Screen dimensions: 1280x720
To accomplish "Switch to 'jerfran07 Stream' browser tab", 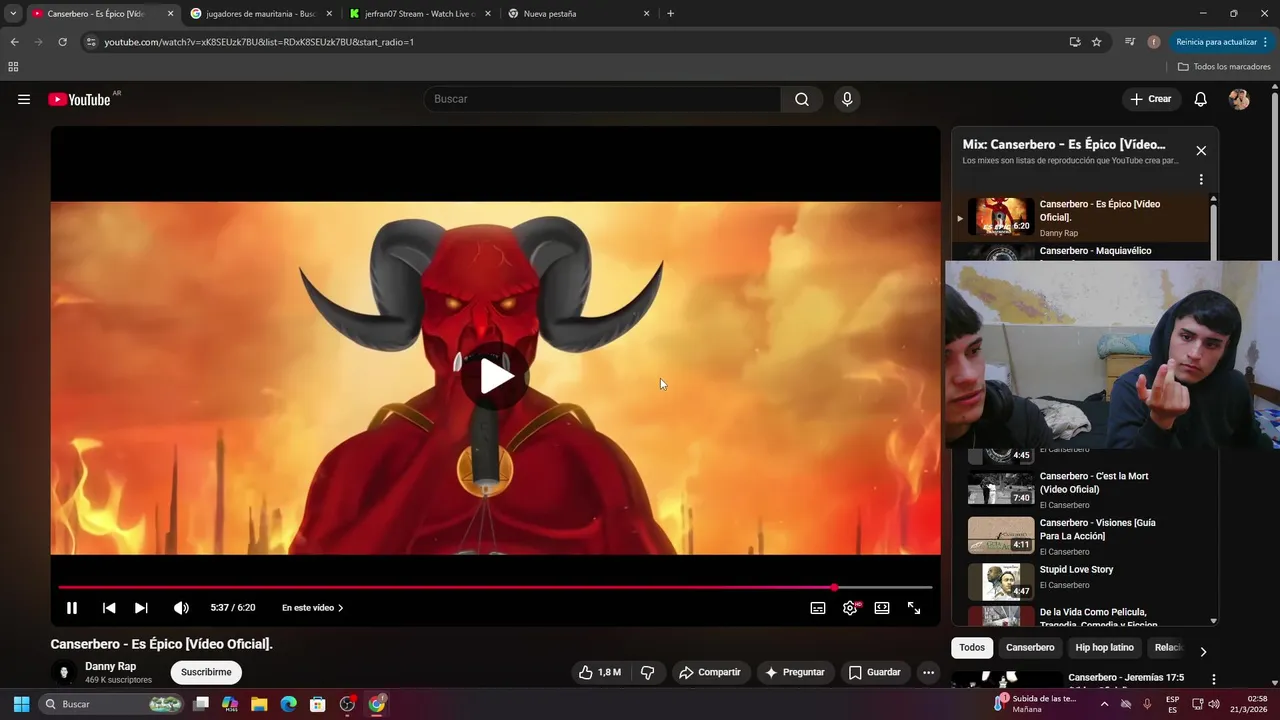I will [420, 14].
